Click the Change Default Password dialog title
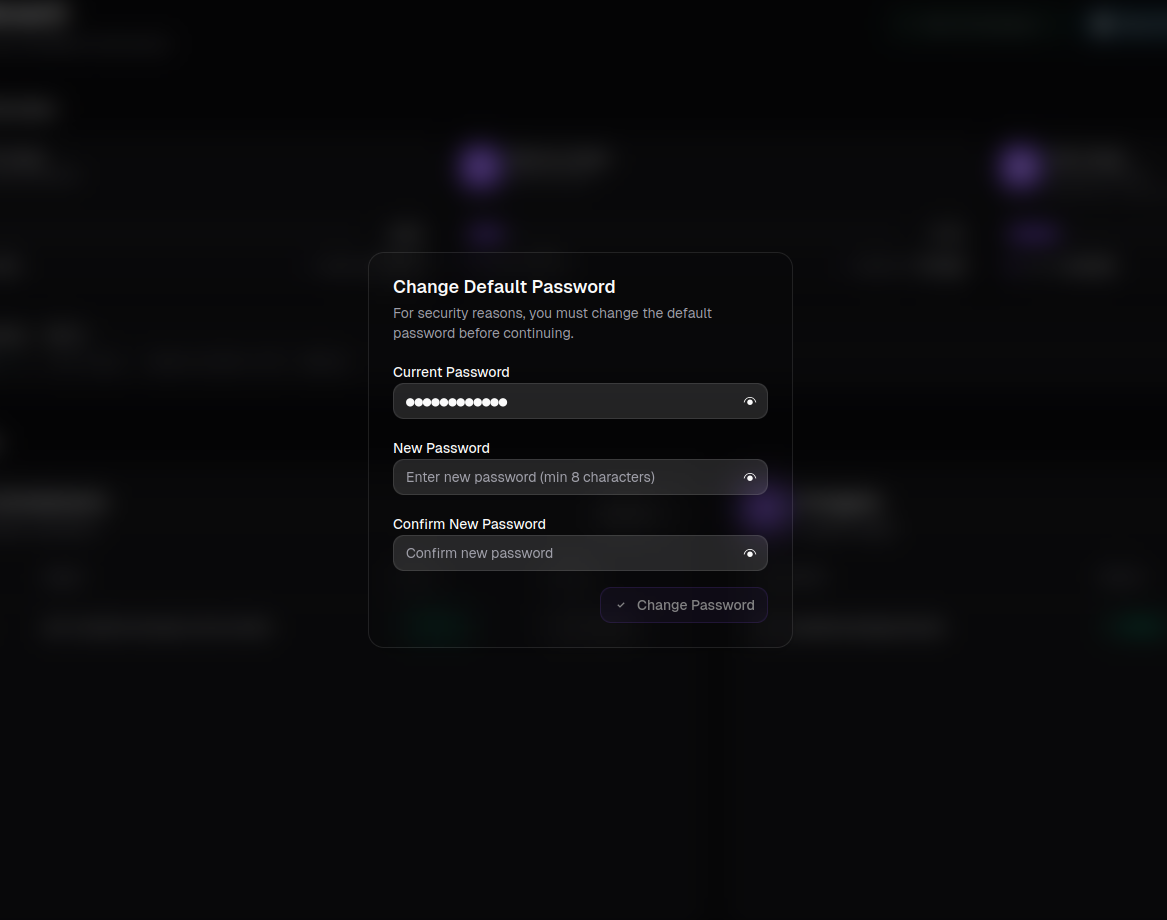The image size is (1167, 920). (504, 287)
